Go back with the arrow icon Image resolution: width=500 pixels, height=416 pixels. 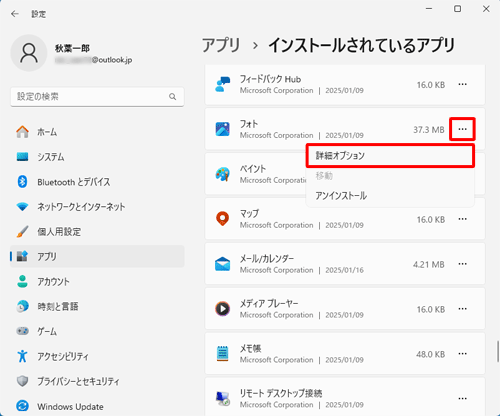click(x=15, y=14)
